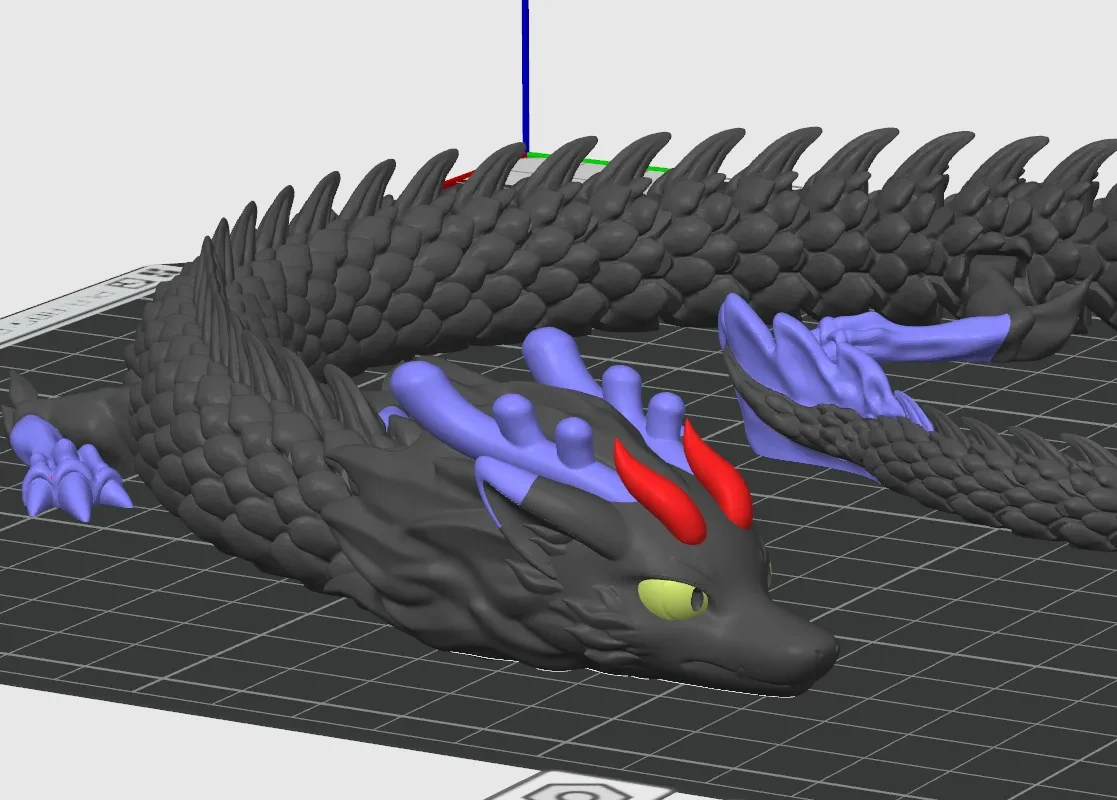Click the dragon's yellow eye
The width and height of the screenshot is (1117, 800).
[672, 598]
